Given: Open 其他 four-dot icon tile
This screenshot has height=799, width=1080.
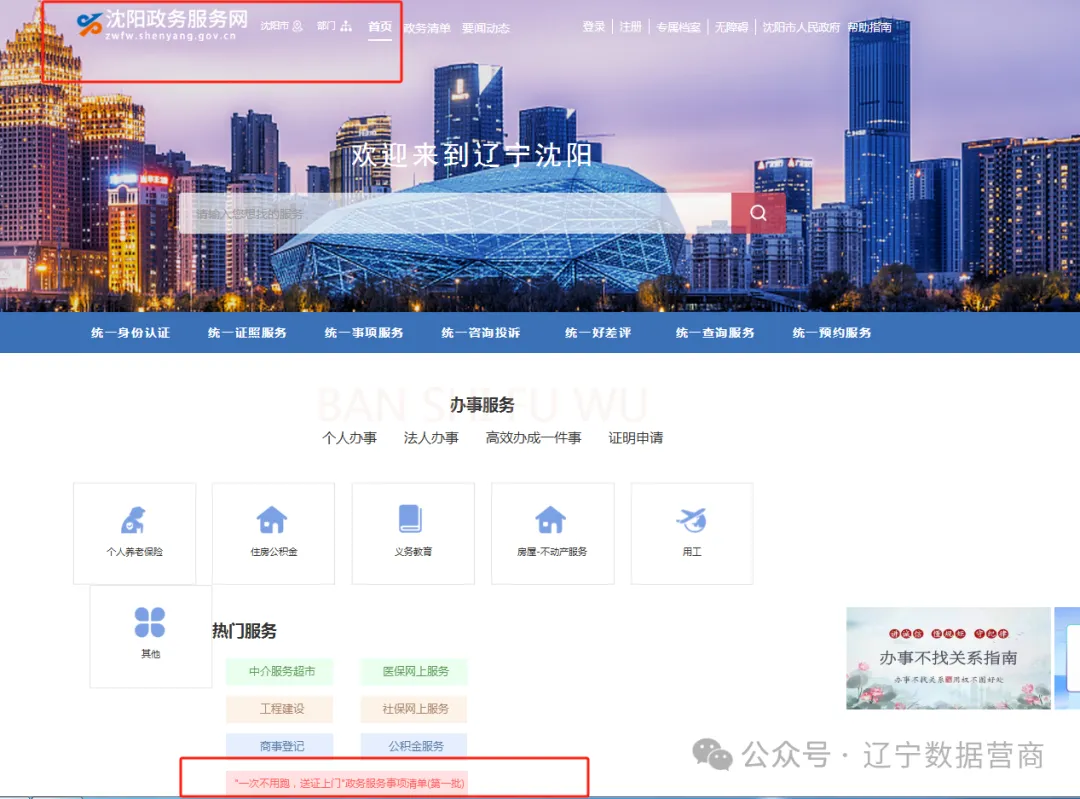Looking at the screenshot, I should 150,624.
